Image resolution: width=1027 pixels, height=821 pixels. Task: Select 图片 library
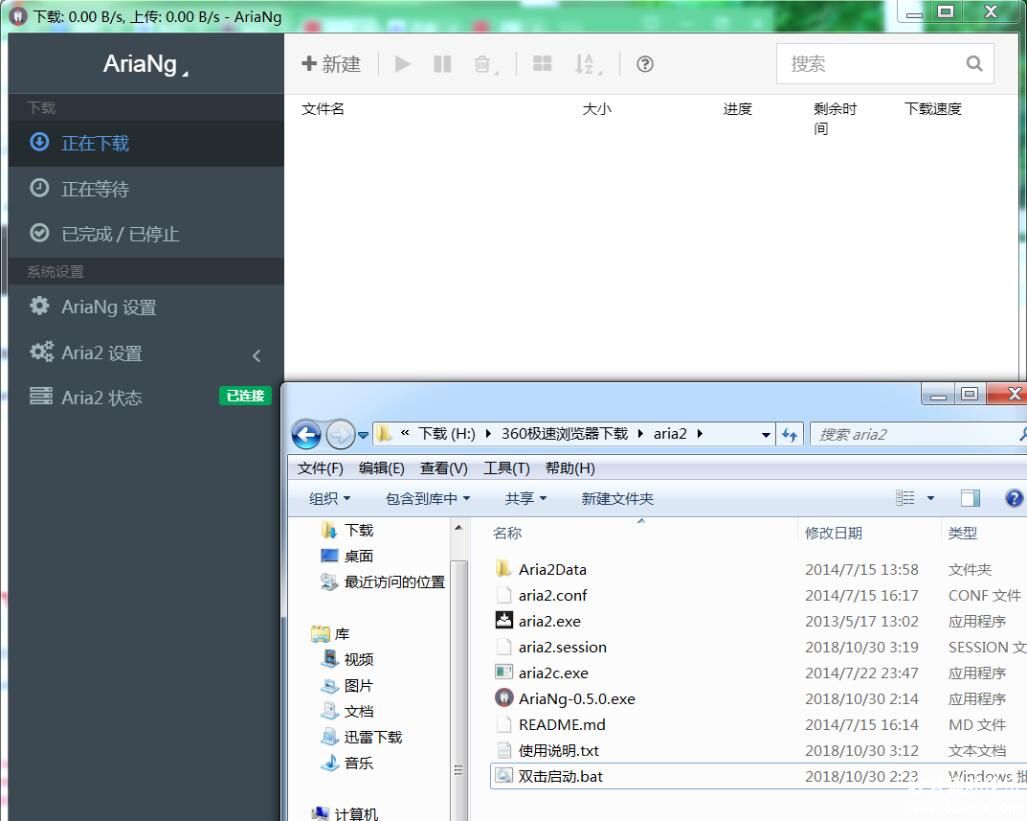coord(347,685)
